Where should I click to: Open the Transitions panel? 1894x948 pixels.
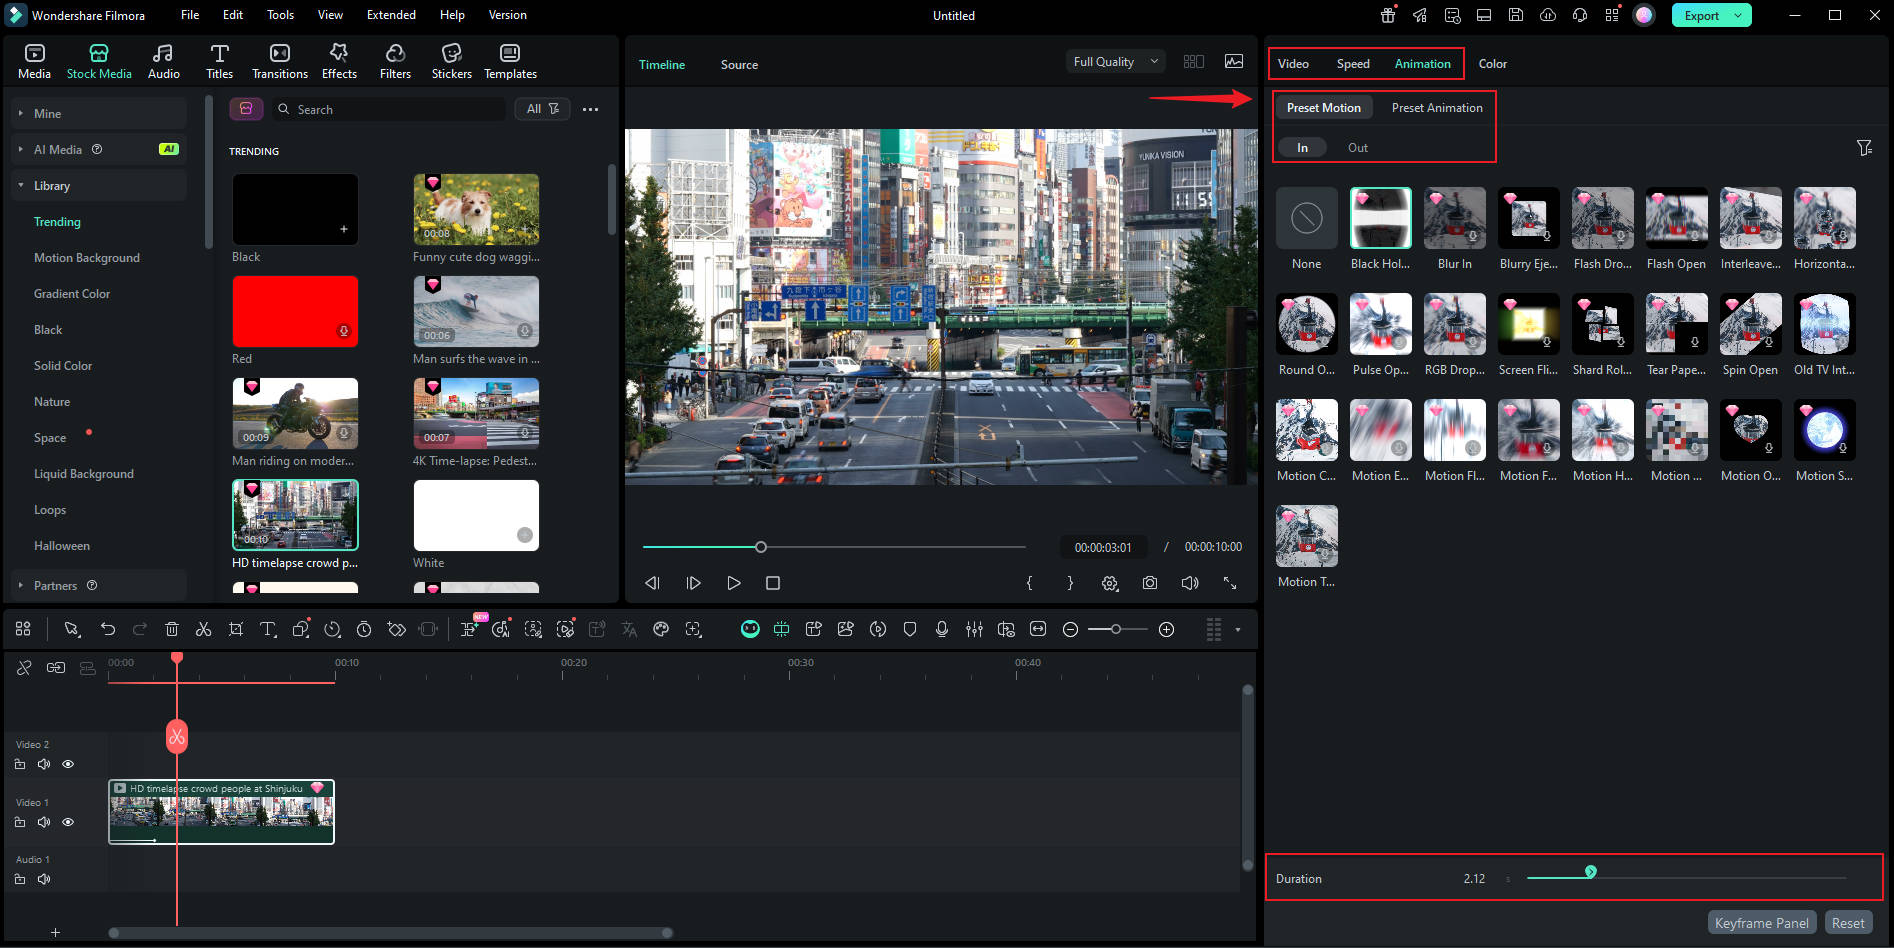tap(280, 62)
